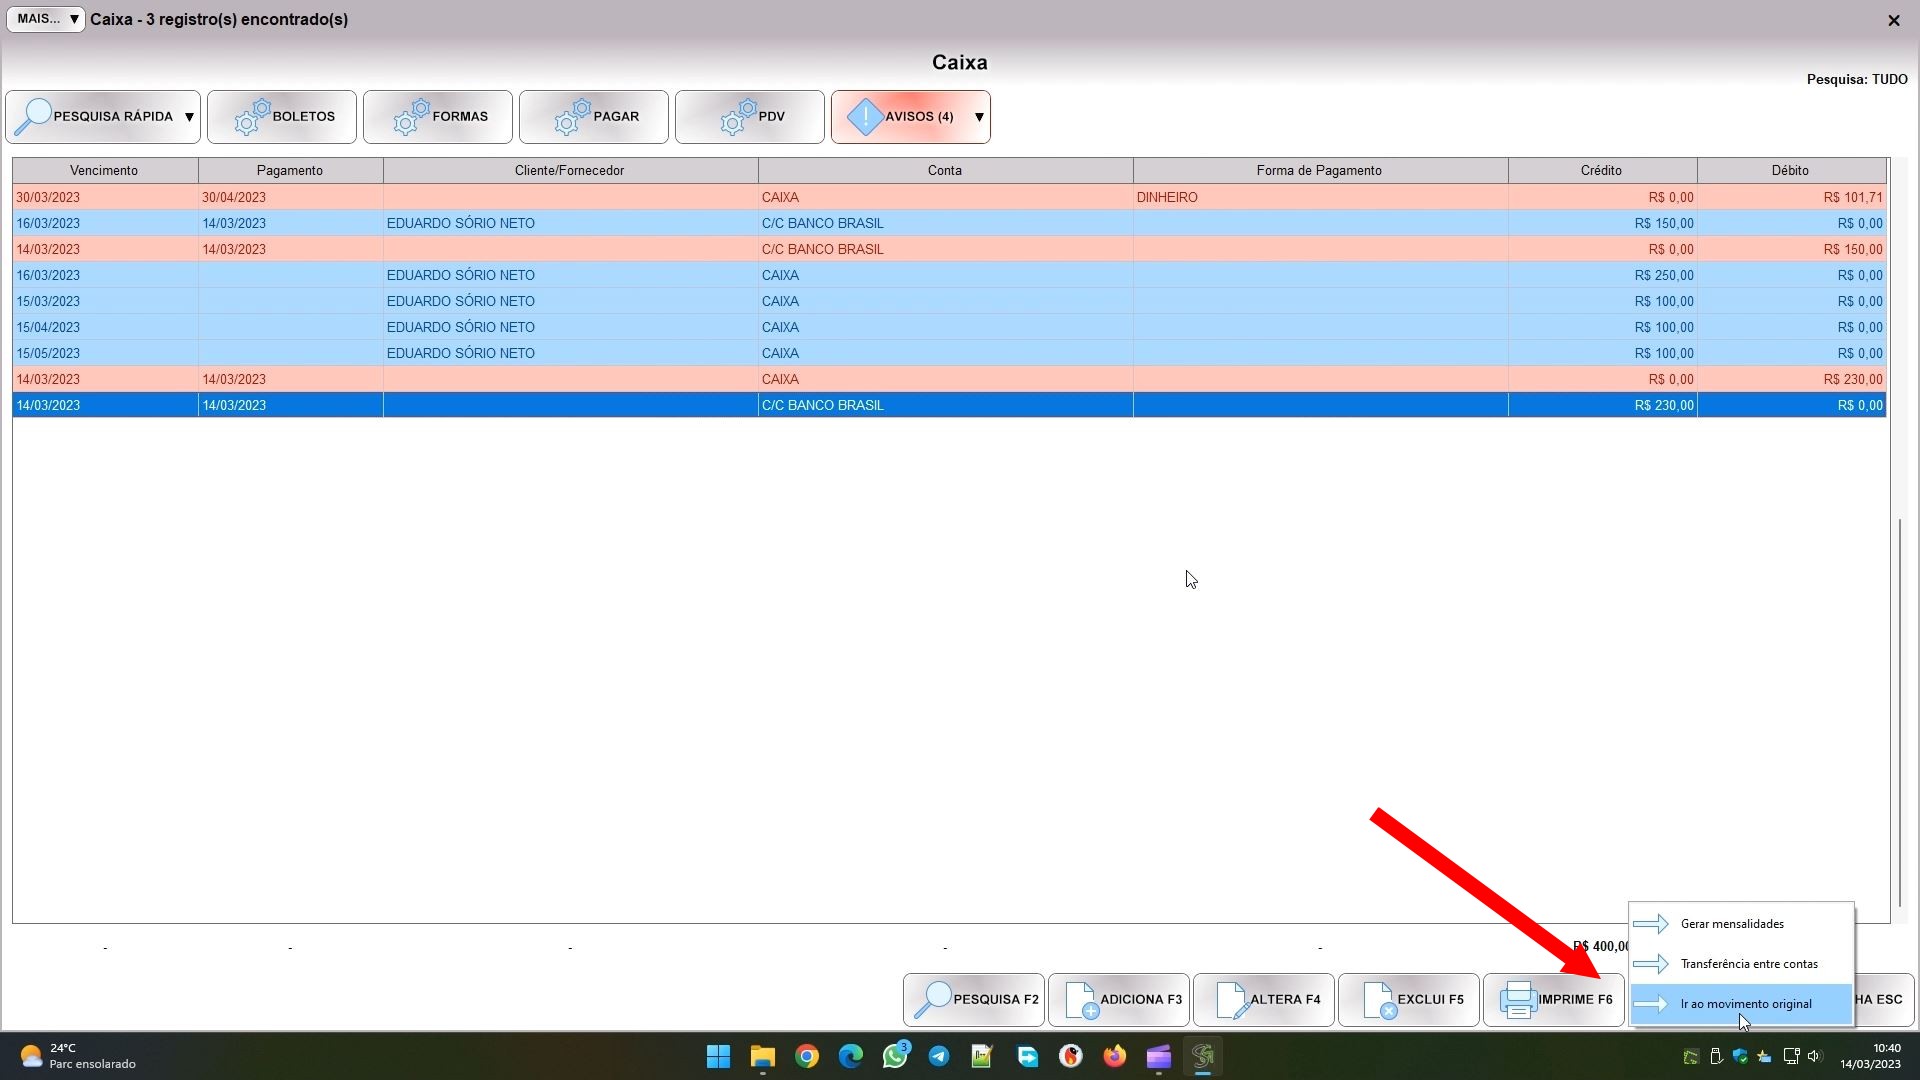Click the Adiciona F3 document icon
The width and height of the screenshot is (1920, 1080).
point(1081,999)
